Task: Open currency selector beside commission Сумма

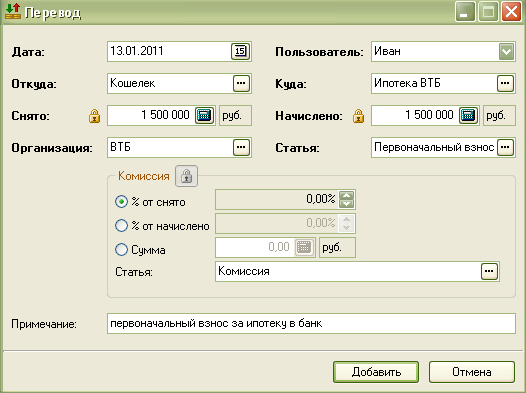Action: coord(337,247)
